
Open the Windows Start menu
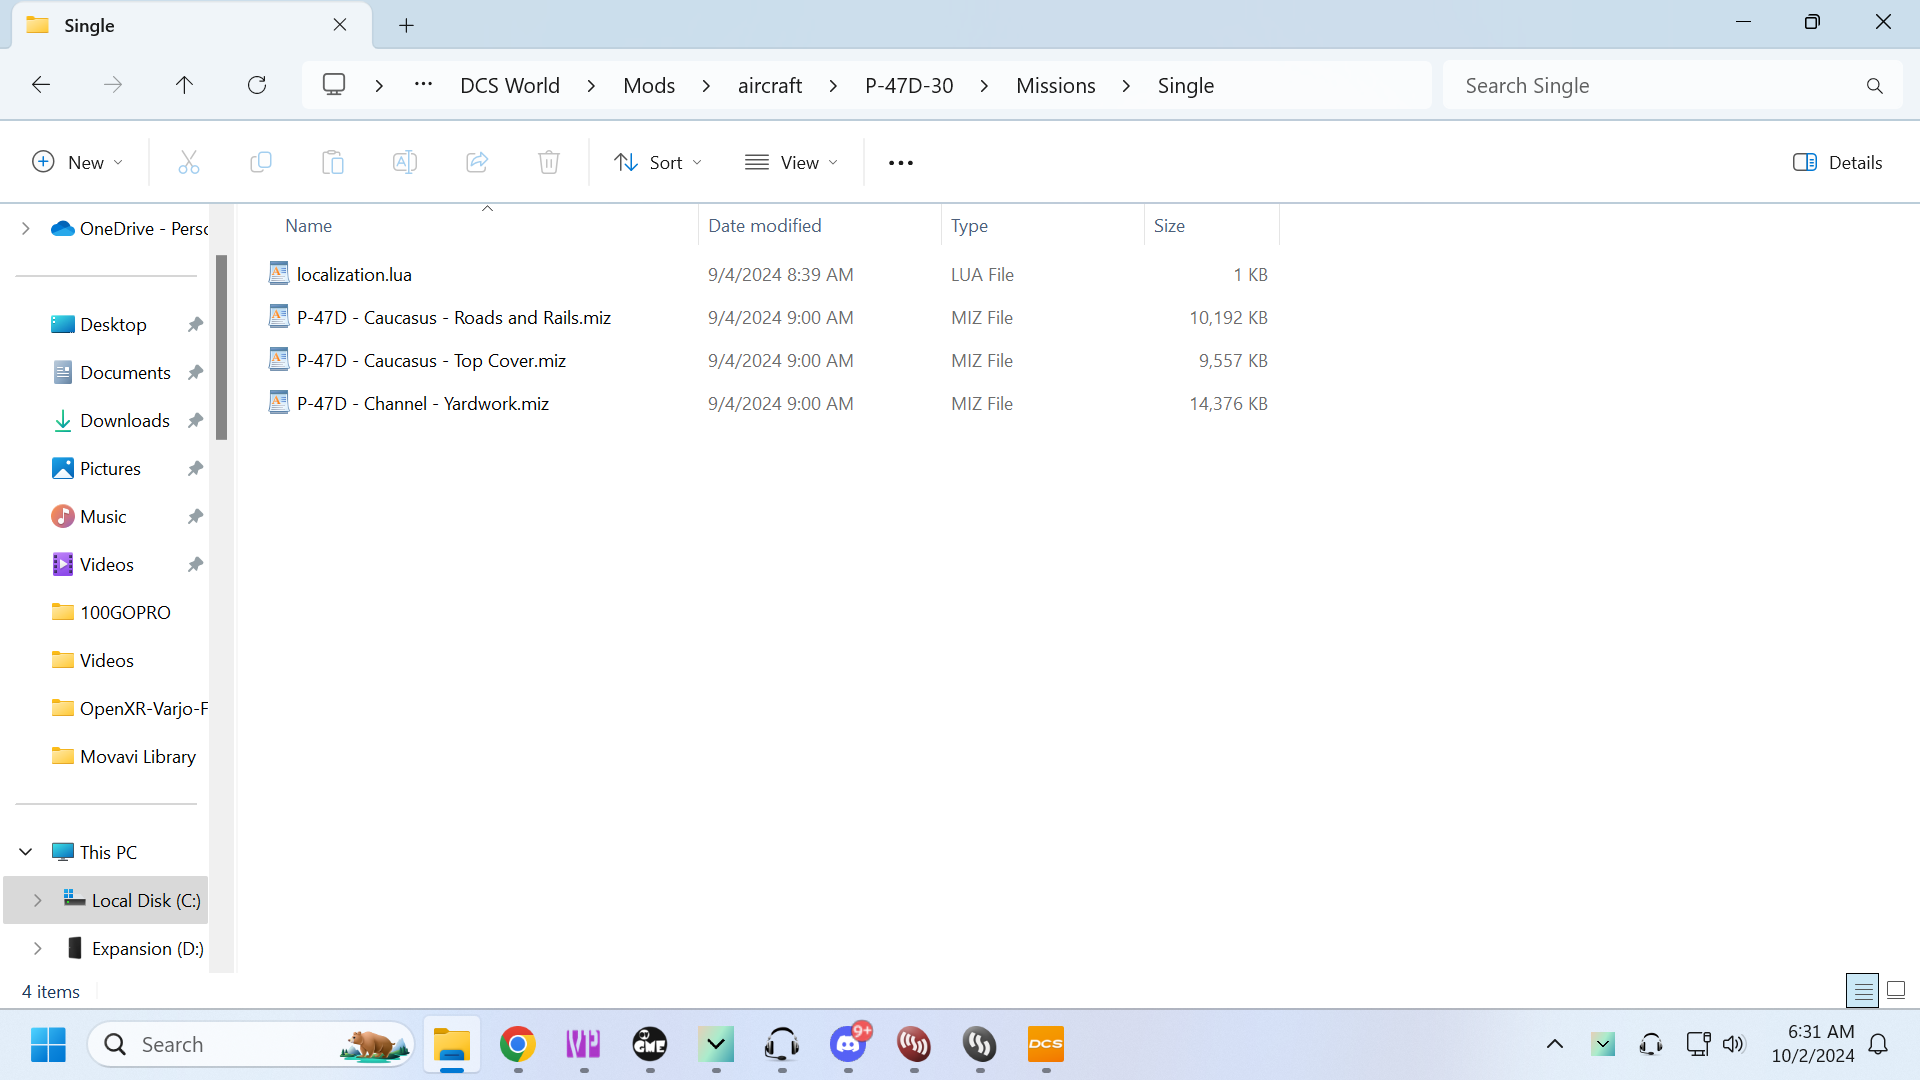click(x=48, y=1045)
